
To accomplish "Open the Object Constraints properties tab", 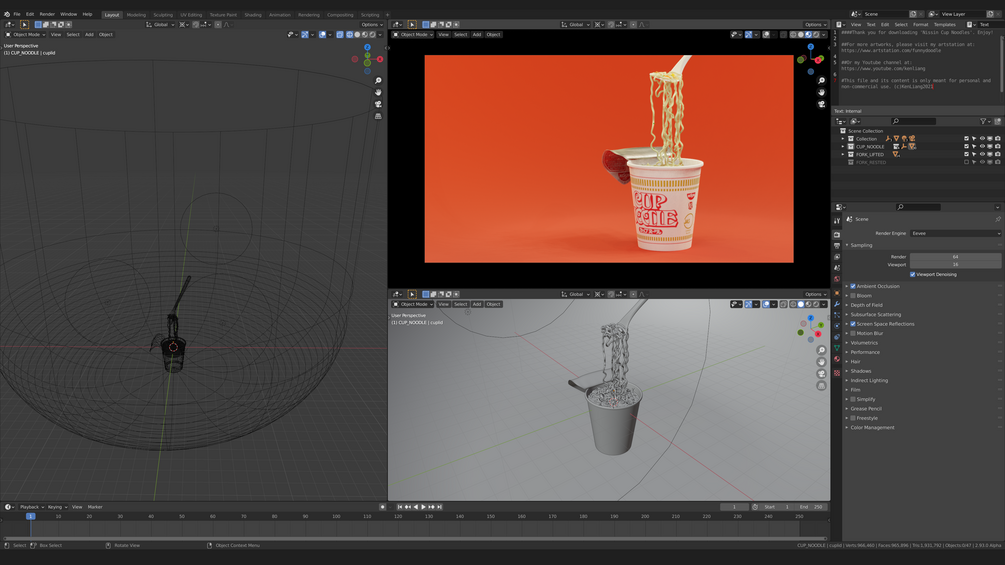I will [836, 337].
